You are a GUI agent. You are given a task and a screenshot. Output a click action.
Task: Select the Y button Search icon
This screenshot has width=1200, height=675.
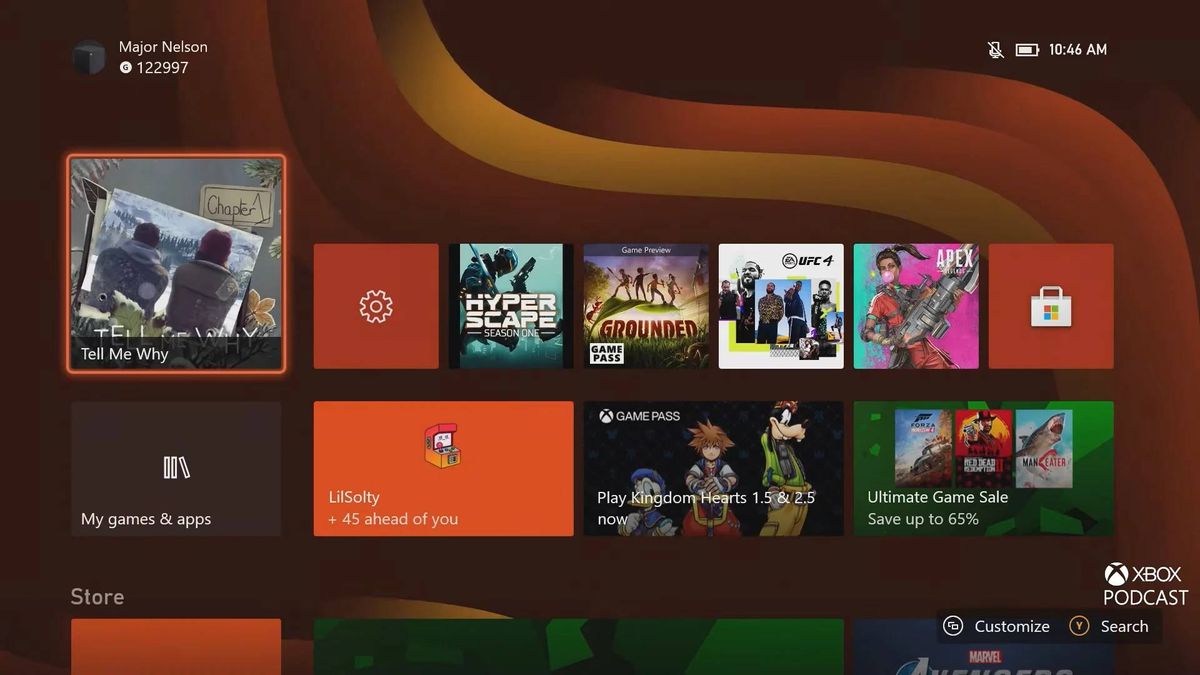pos(1079,626)
